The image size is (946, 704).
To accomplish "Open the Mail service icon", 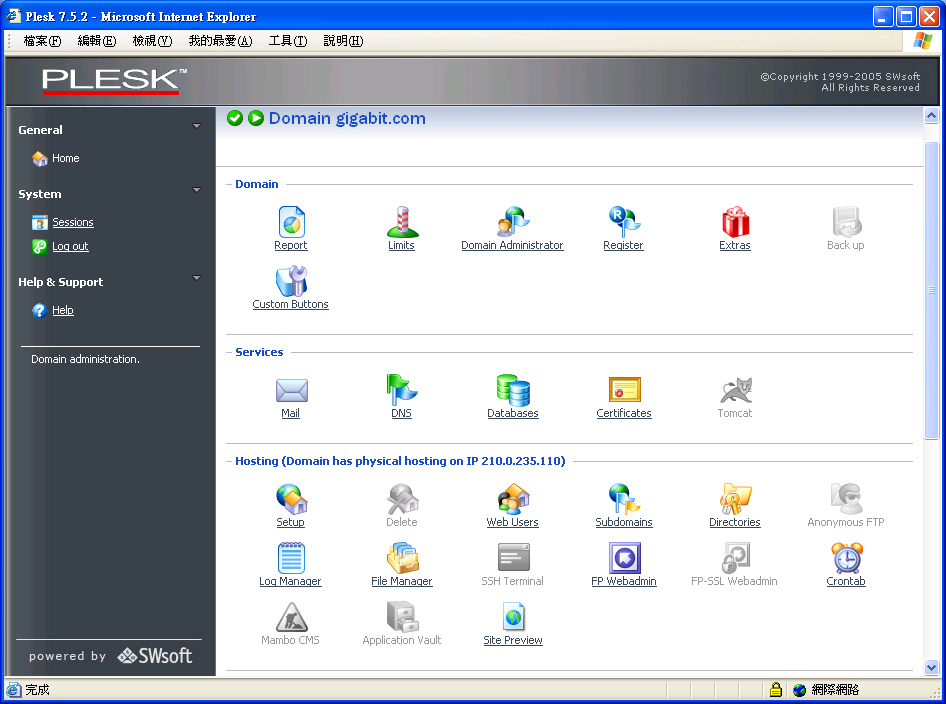I will (x=291, y=390).
